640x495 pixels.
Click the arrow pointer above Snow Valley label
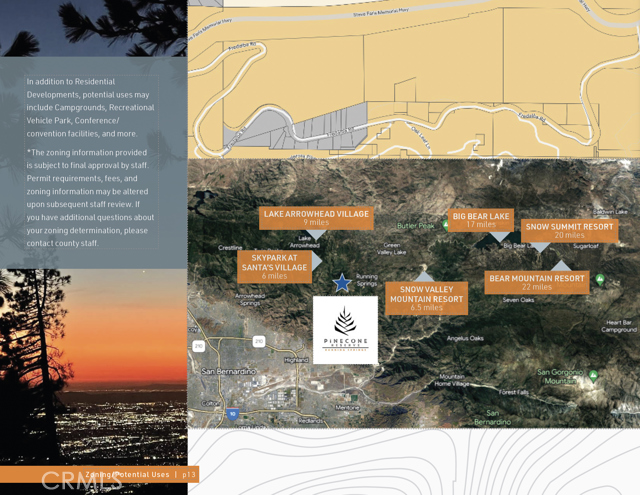coord(425,276)
